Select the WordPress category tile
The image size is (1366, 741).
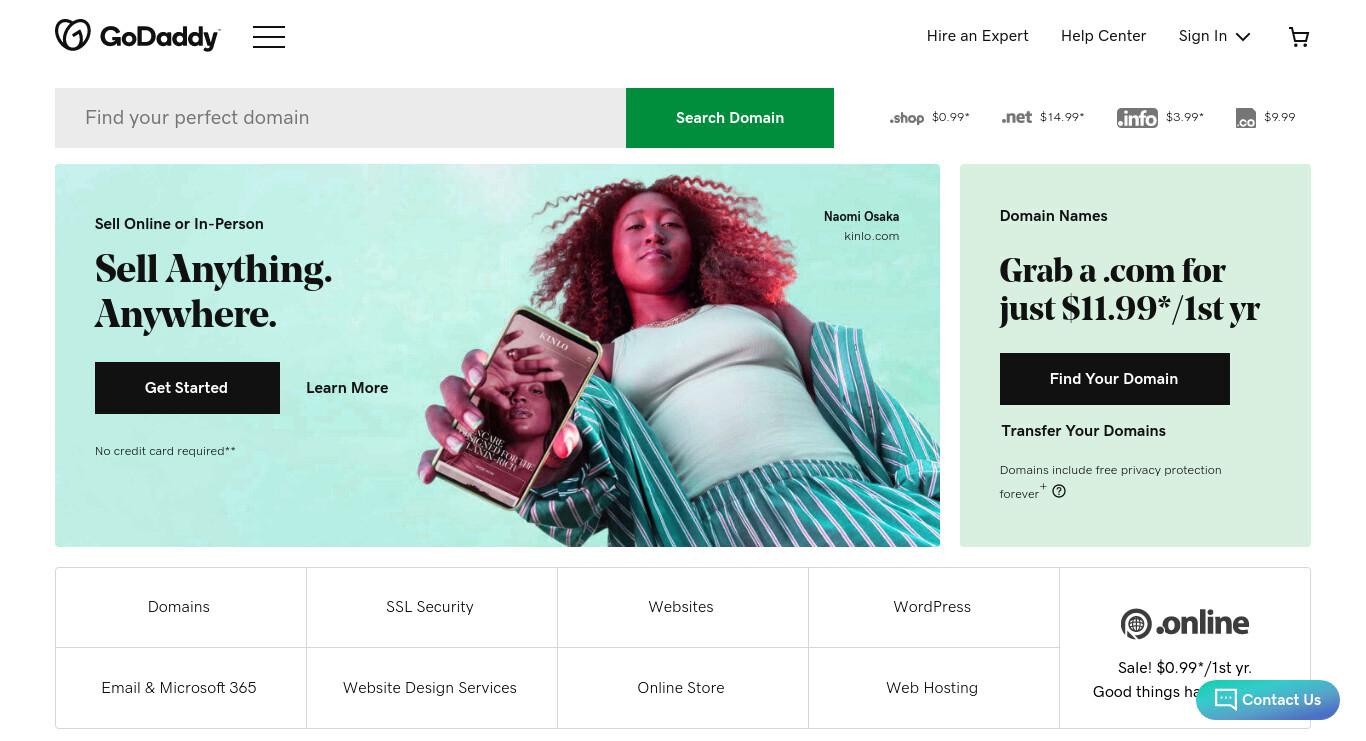coord(933,607)
